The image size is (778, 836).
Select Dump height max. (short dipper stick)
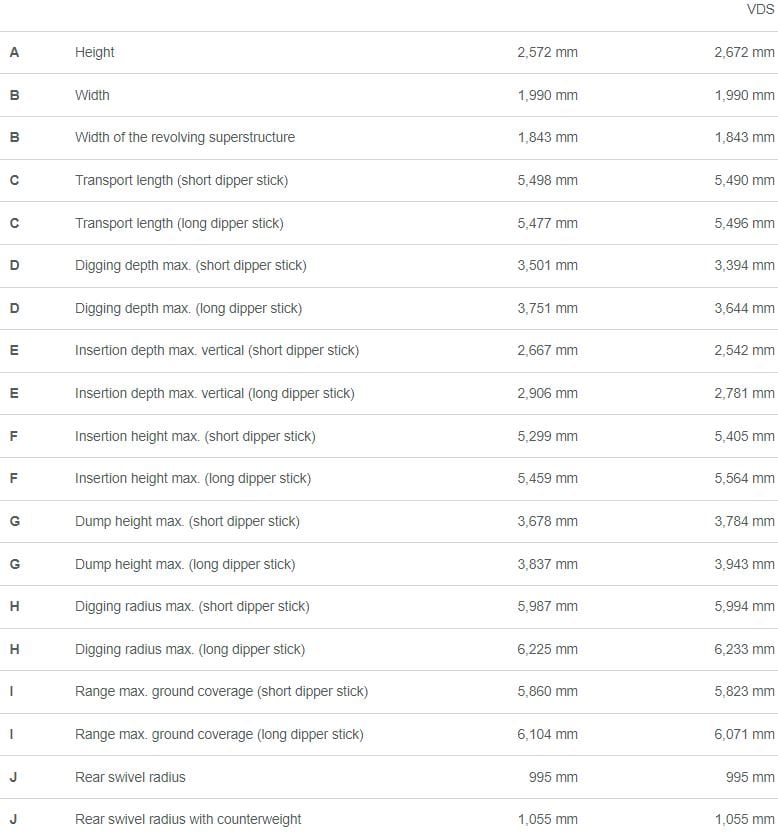pyautogui.click(x=187, y=521)
